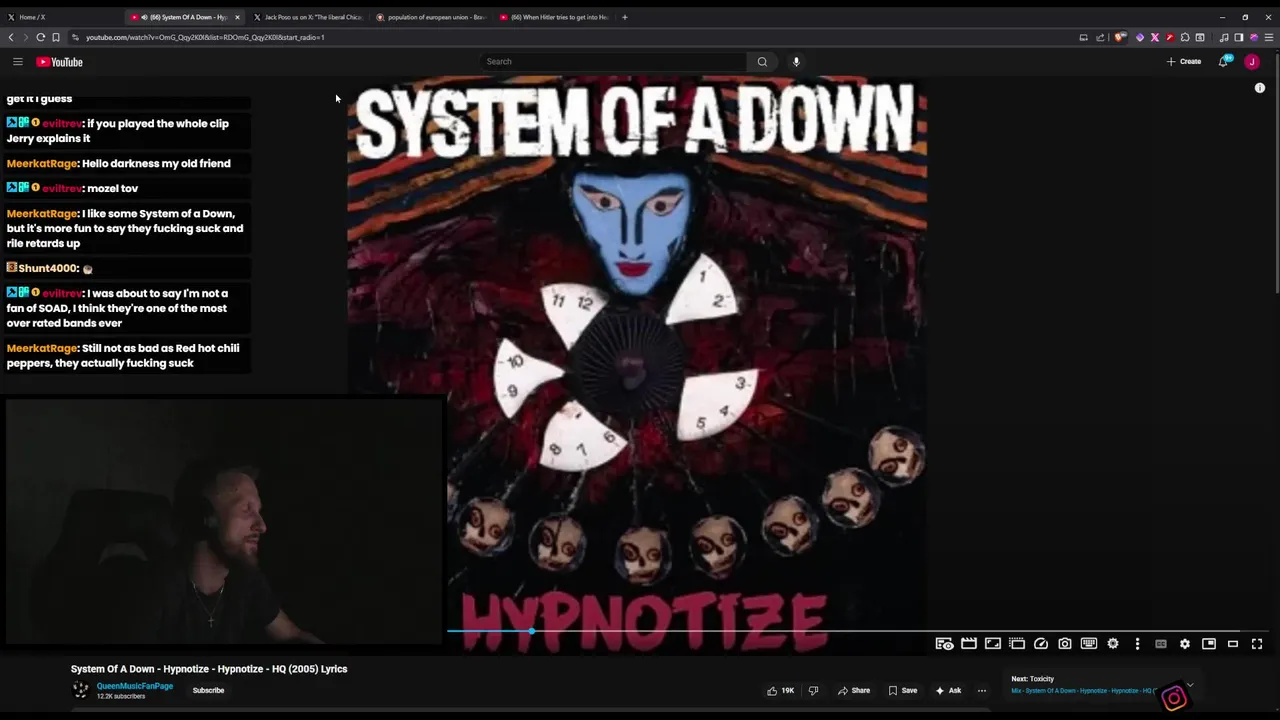
Task: Open view site information icon in address bar
Action: click(75, 37)
